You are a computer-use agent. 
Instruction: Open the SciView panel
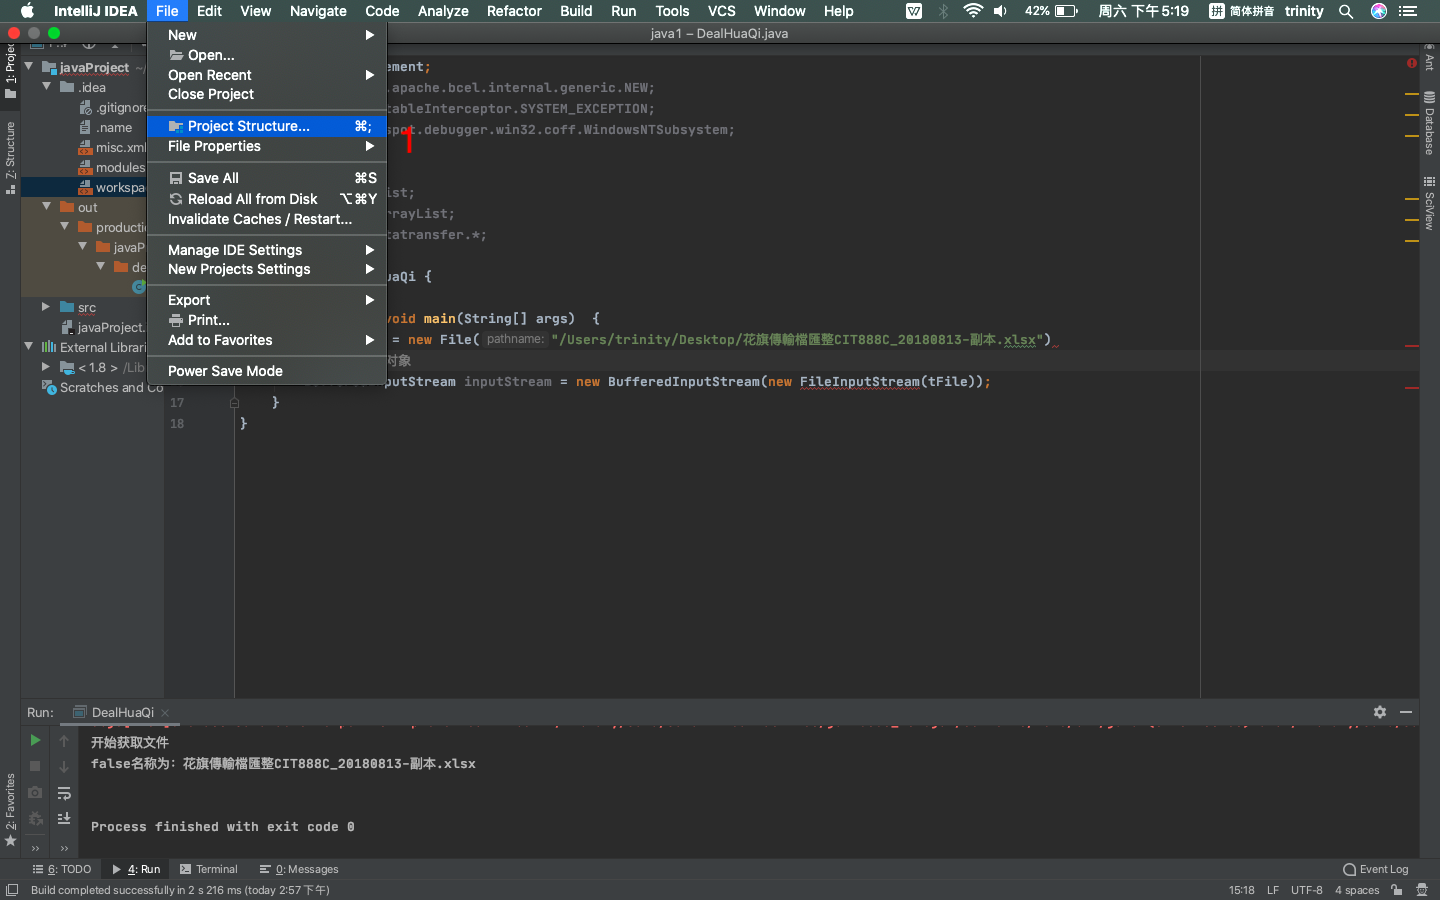(x=1429, y=215)
